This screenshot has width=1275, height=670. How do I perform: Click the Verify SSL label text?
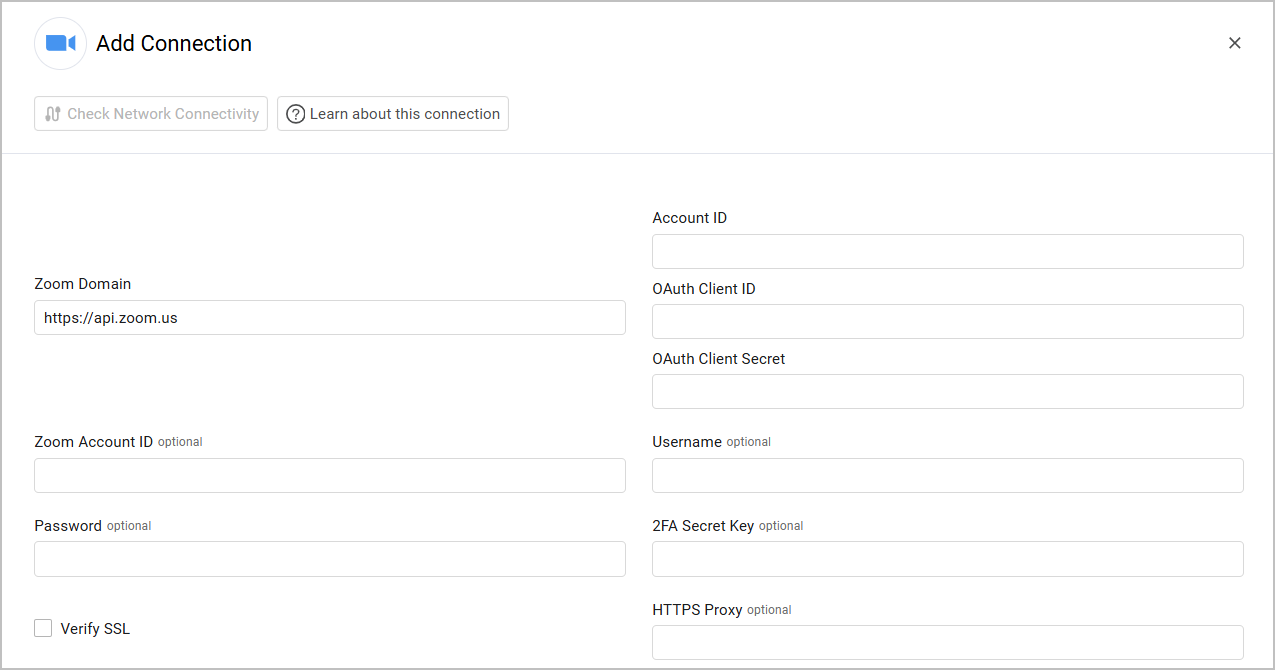[x=95, y=629]
